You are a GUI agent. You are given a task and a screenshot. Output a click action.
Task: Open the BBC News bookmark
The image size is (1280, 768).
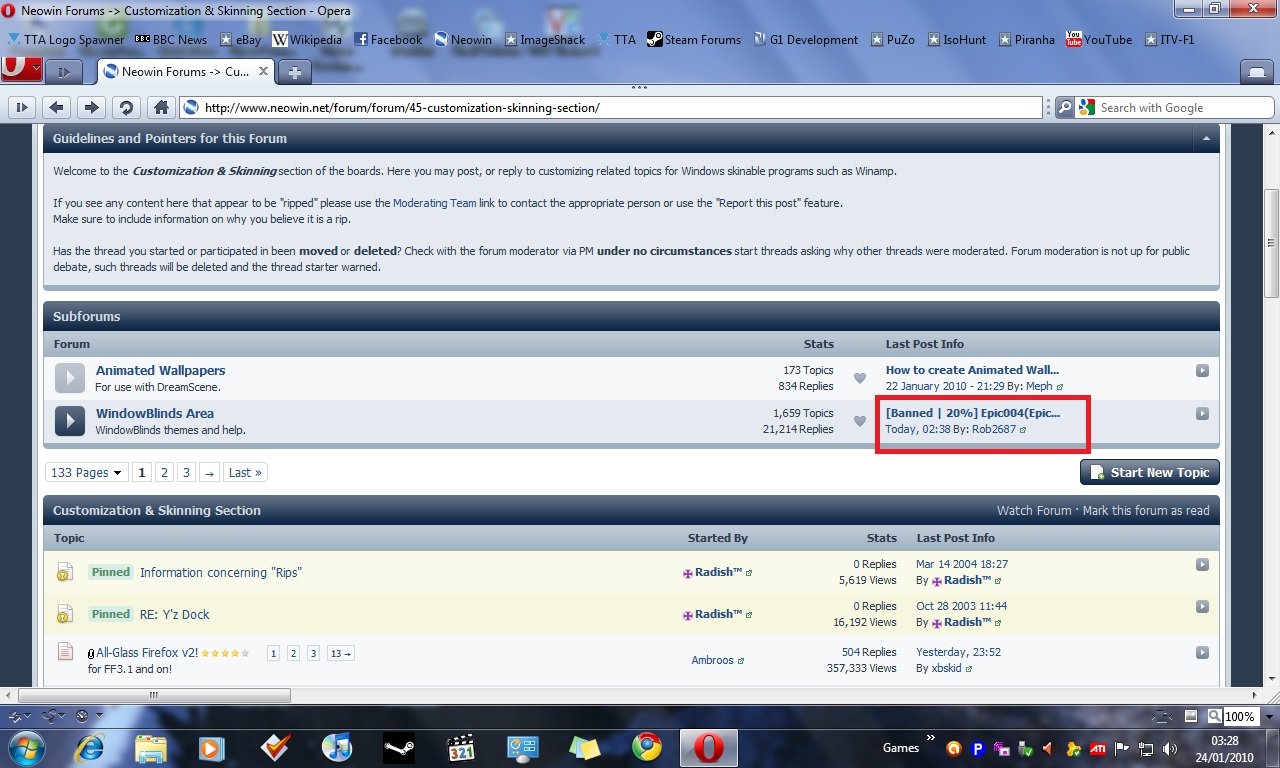(171, 40)
